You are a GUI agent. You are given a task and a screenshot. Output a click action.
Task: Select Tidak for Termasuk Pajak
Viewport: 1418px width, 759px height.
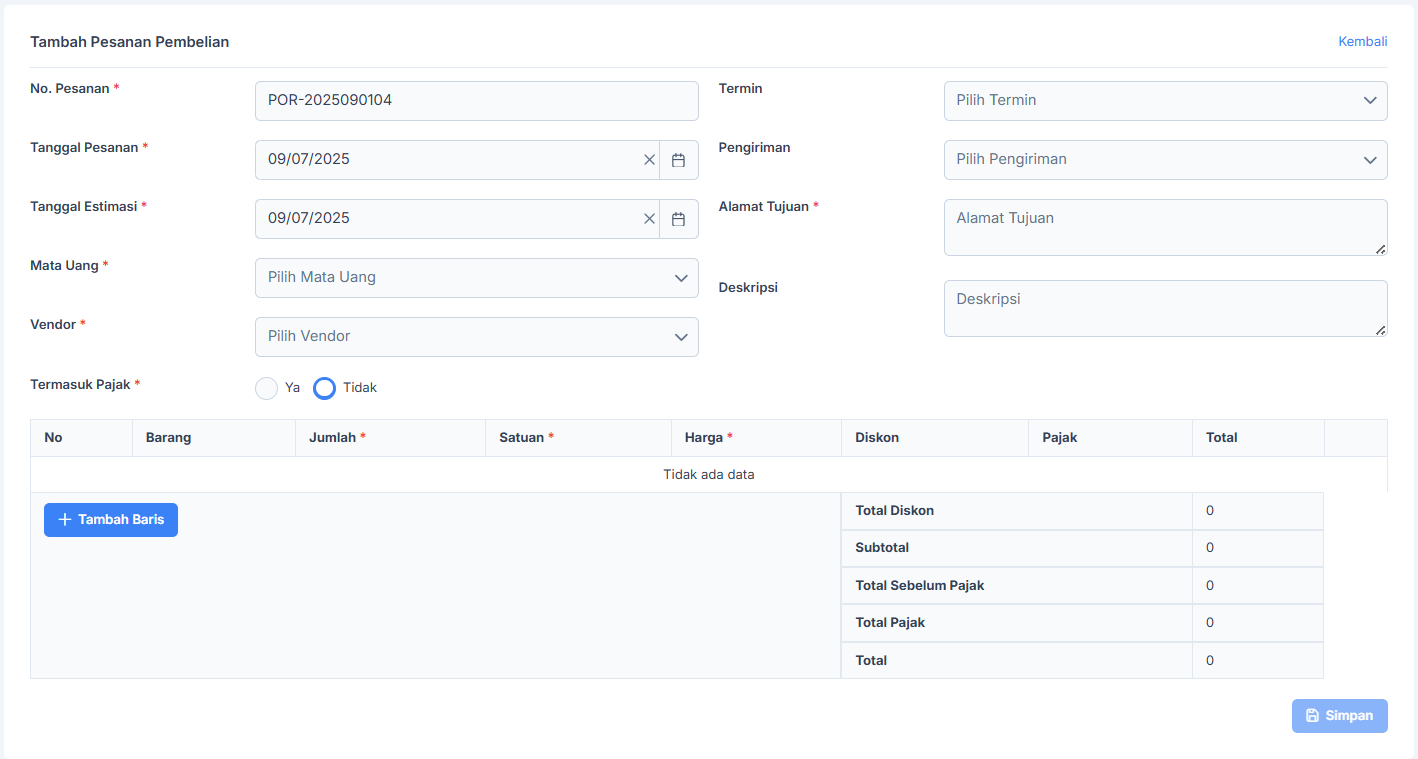(324, 388)
